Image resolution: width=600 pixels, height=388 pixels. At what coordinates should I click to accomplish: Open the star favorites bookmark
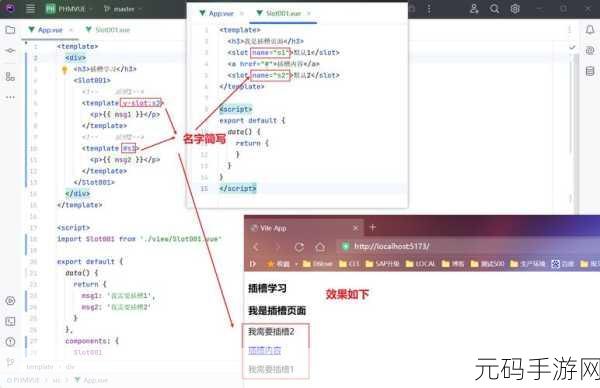(279, 264)
